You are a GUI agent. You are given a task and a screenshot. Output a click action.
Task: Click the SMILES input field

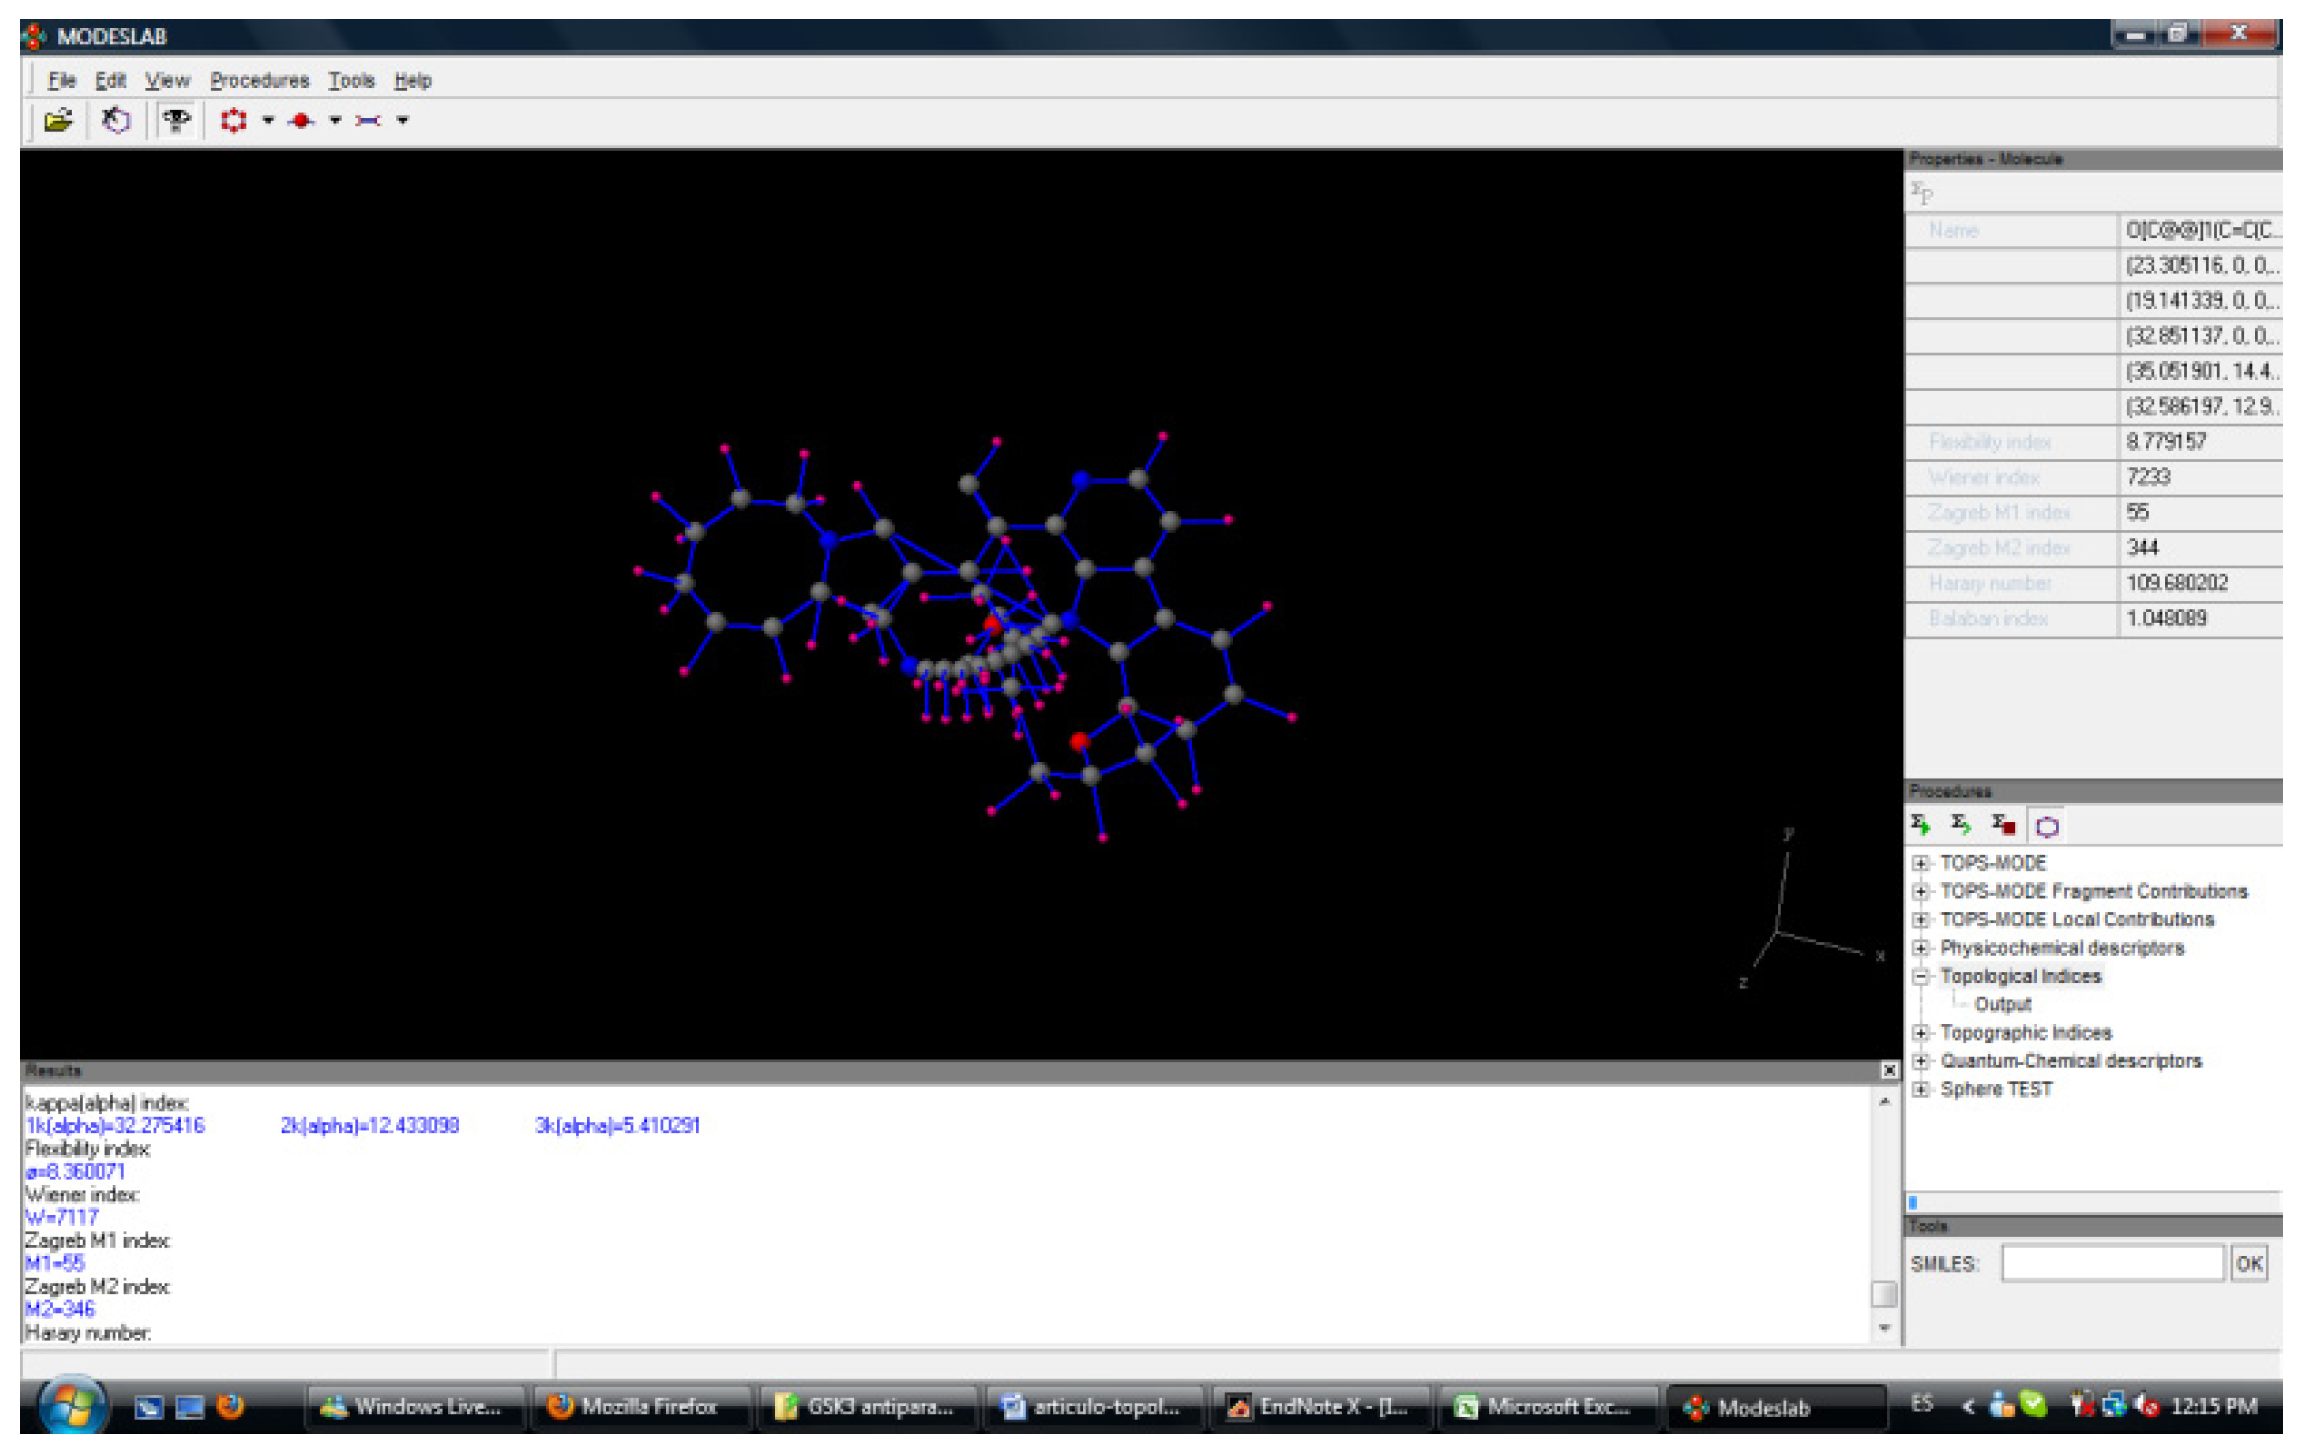(2112, 1263)
